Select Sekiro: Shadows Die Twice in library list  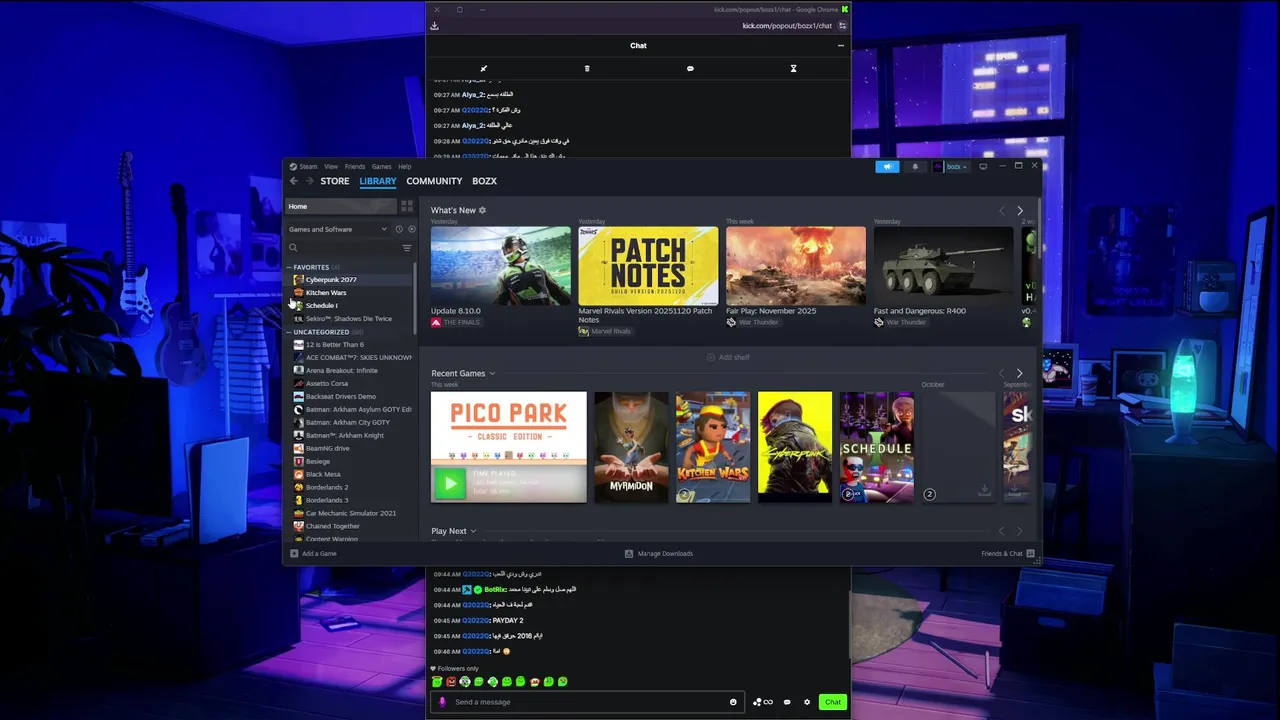point(348,319)
